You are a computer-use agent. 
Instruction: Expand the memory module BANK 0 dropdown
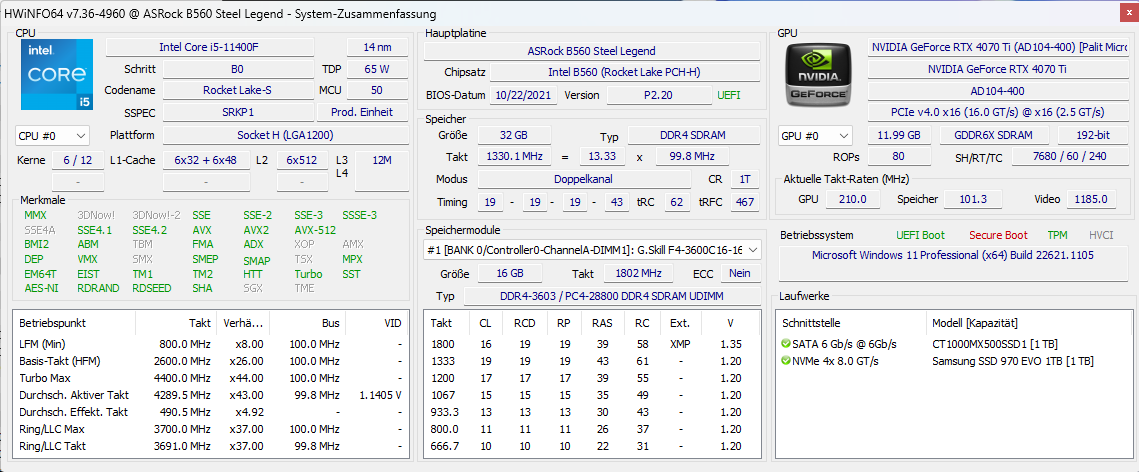click(592, 250)
